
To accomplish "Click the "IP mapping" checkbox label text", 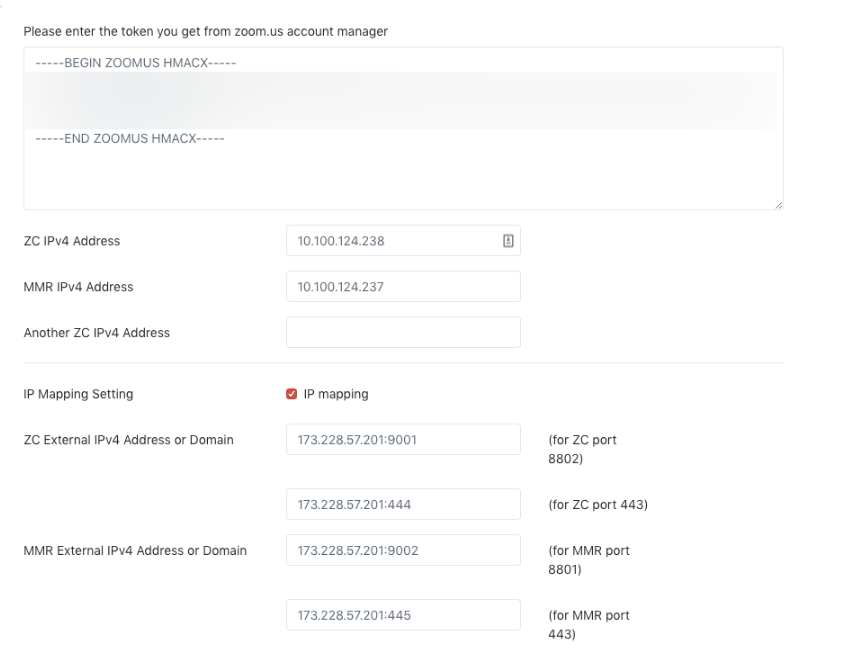I will click(x=336, y=394).
